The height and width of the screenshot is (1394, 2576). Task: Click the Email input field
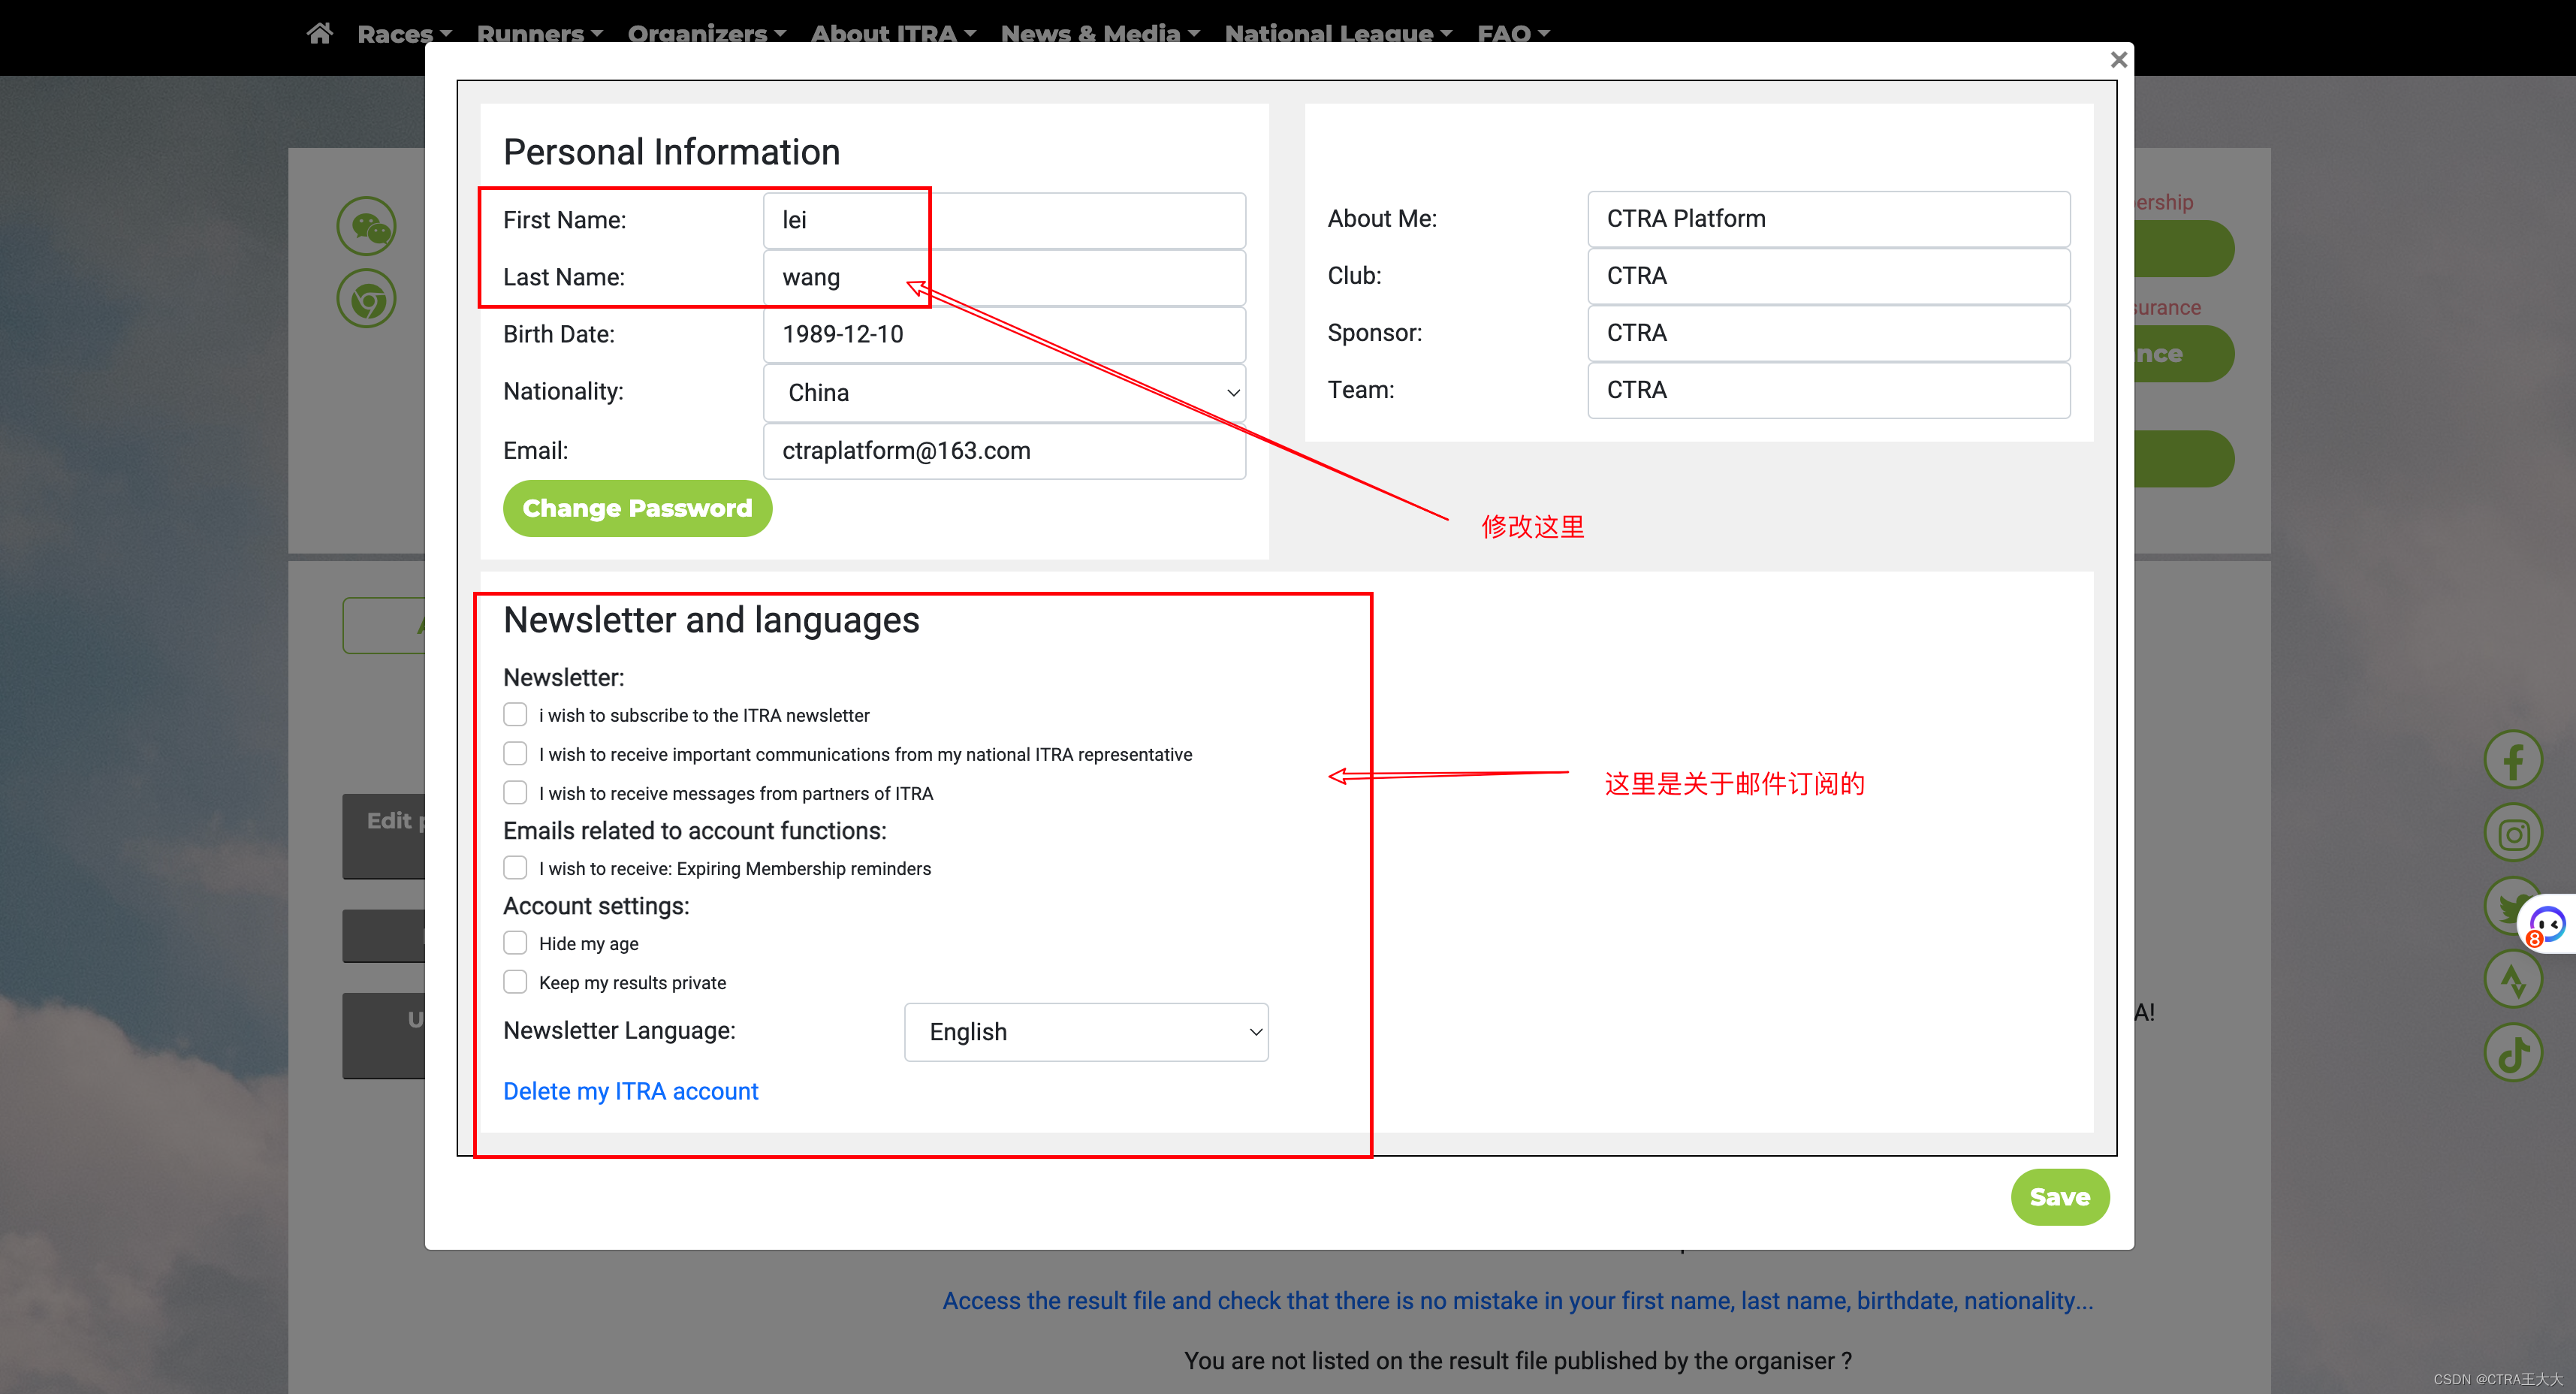coord(1004,451)
